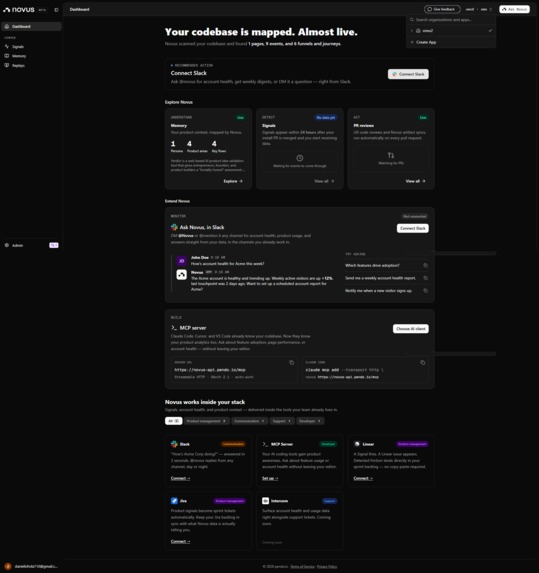The height and width of the screenshot is (573, 539).
Task: Open Dashboard in the sidebar
Action: 31,26
